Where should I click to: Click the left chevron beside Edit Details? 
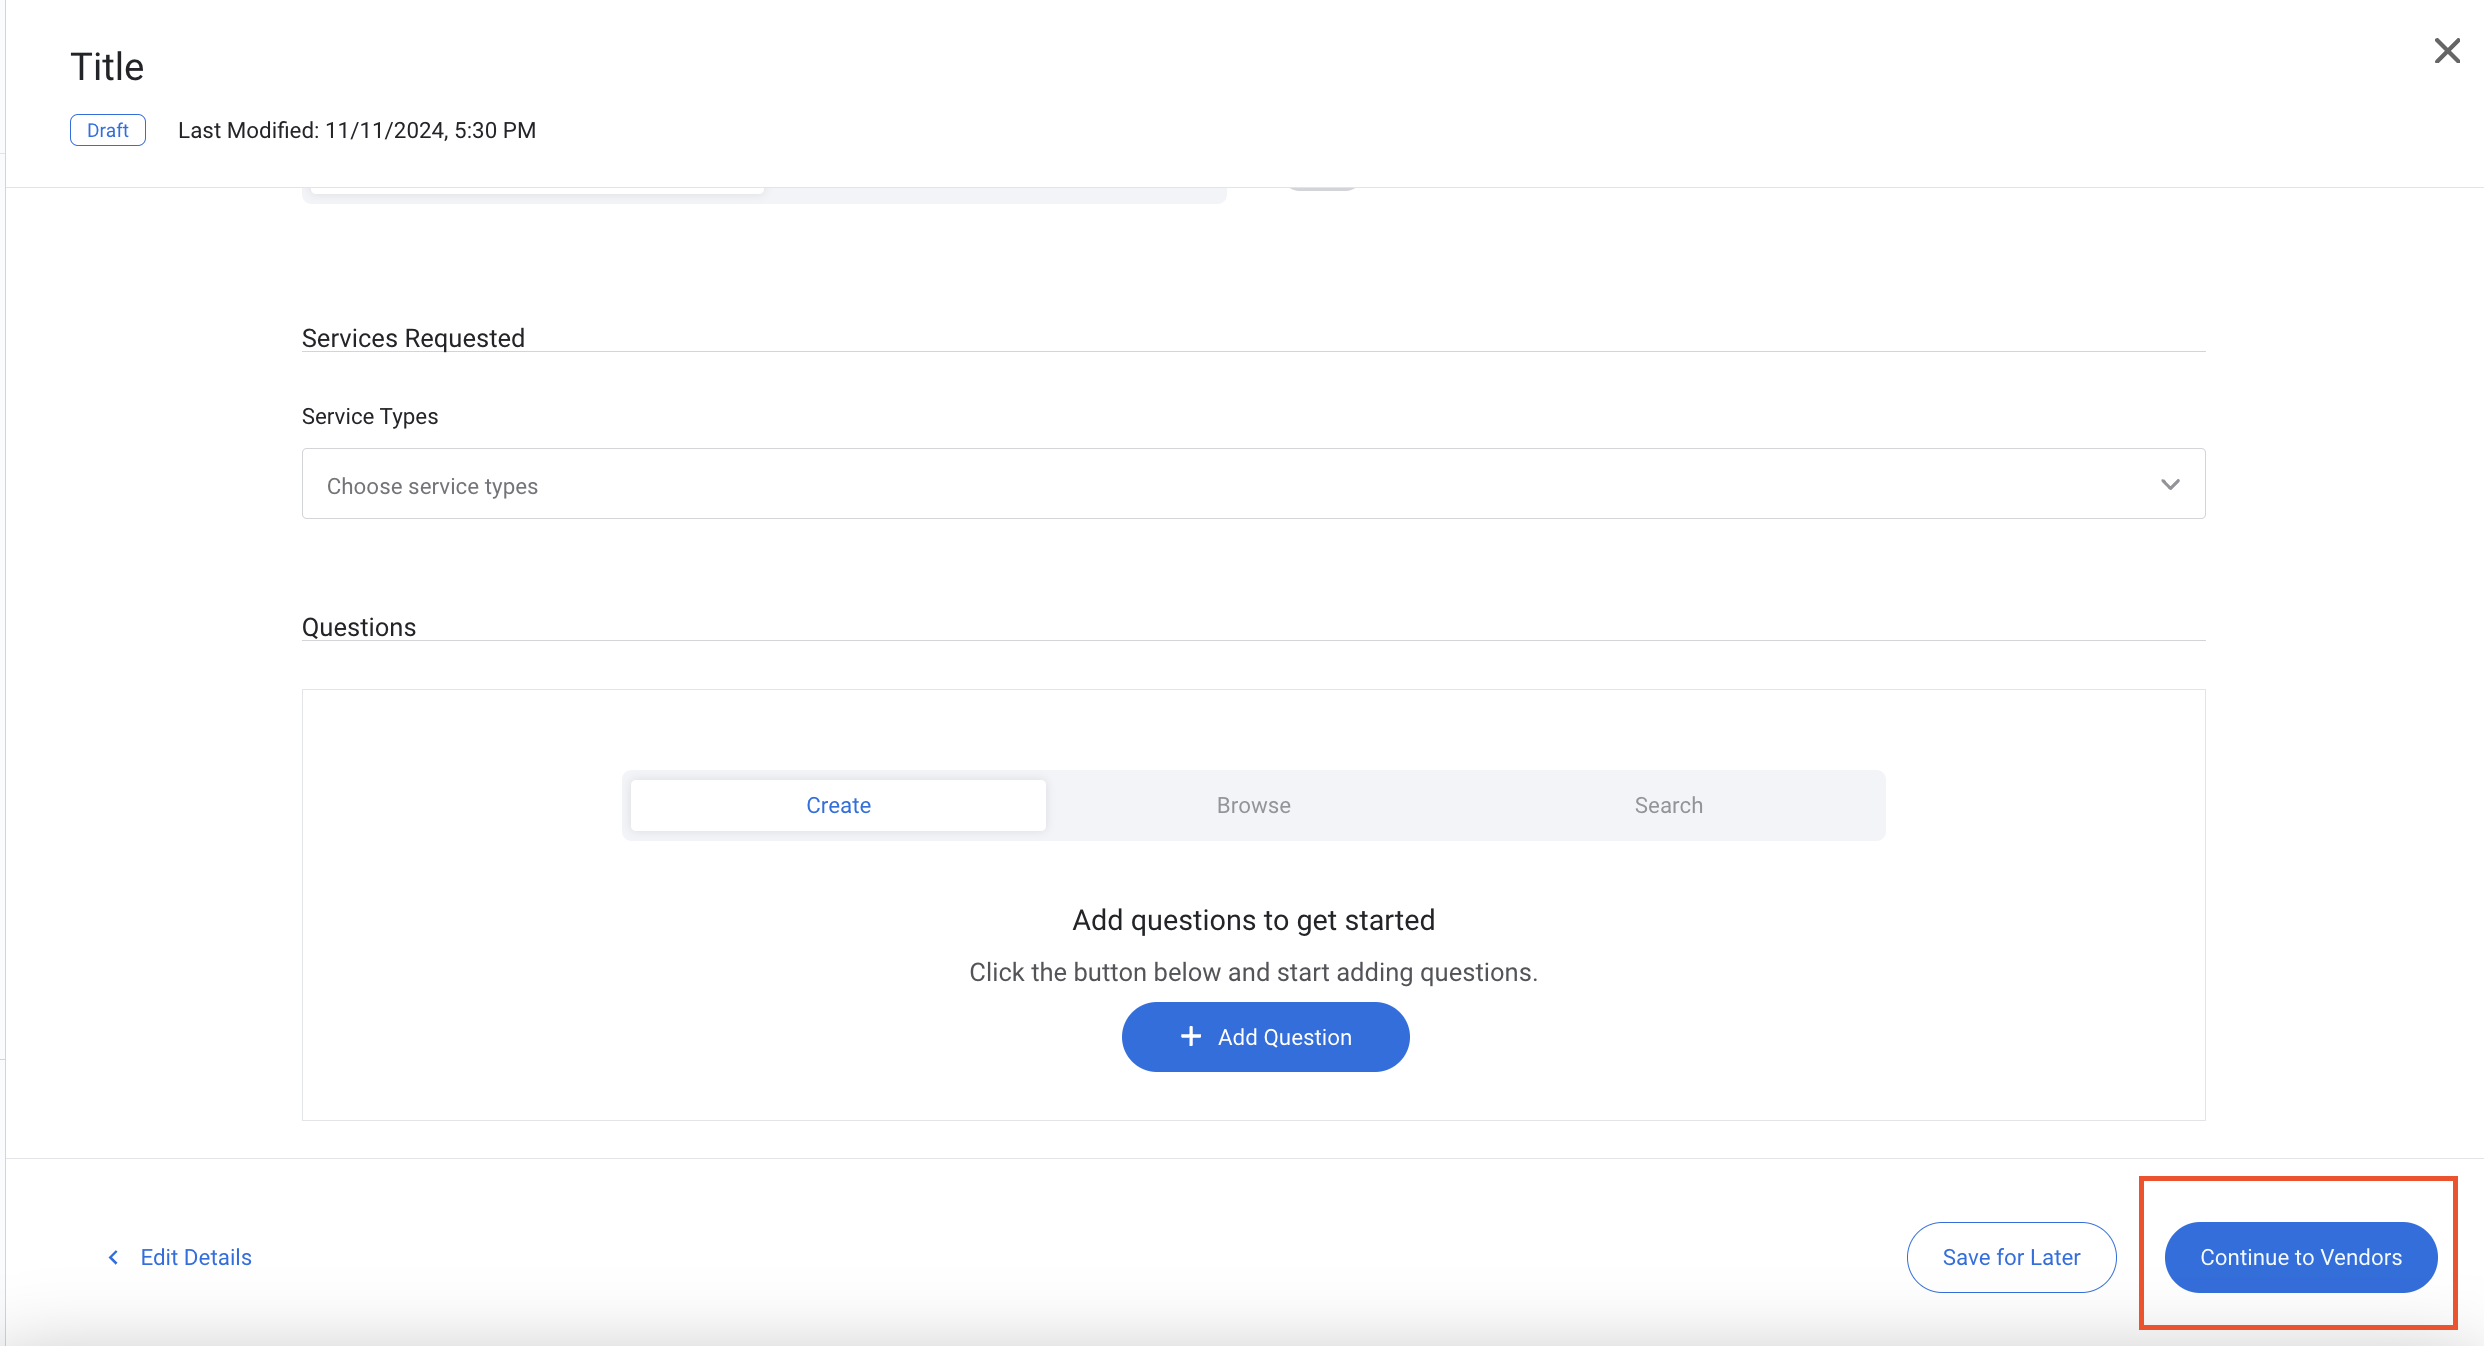click(114, 1257)
